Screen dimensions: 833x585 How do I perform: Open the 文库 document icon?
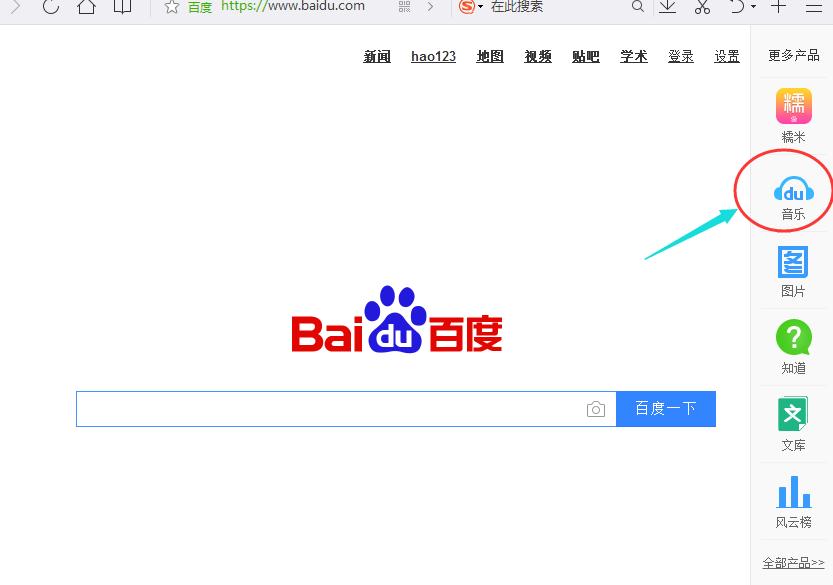[x=793, y=414]
